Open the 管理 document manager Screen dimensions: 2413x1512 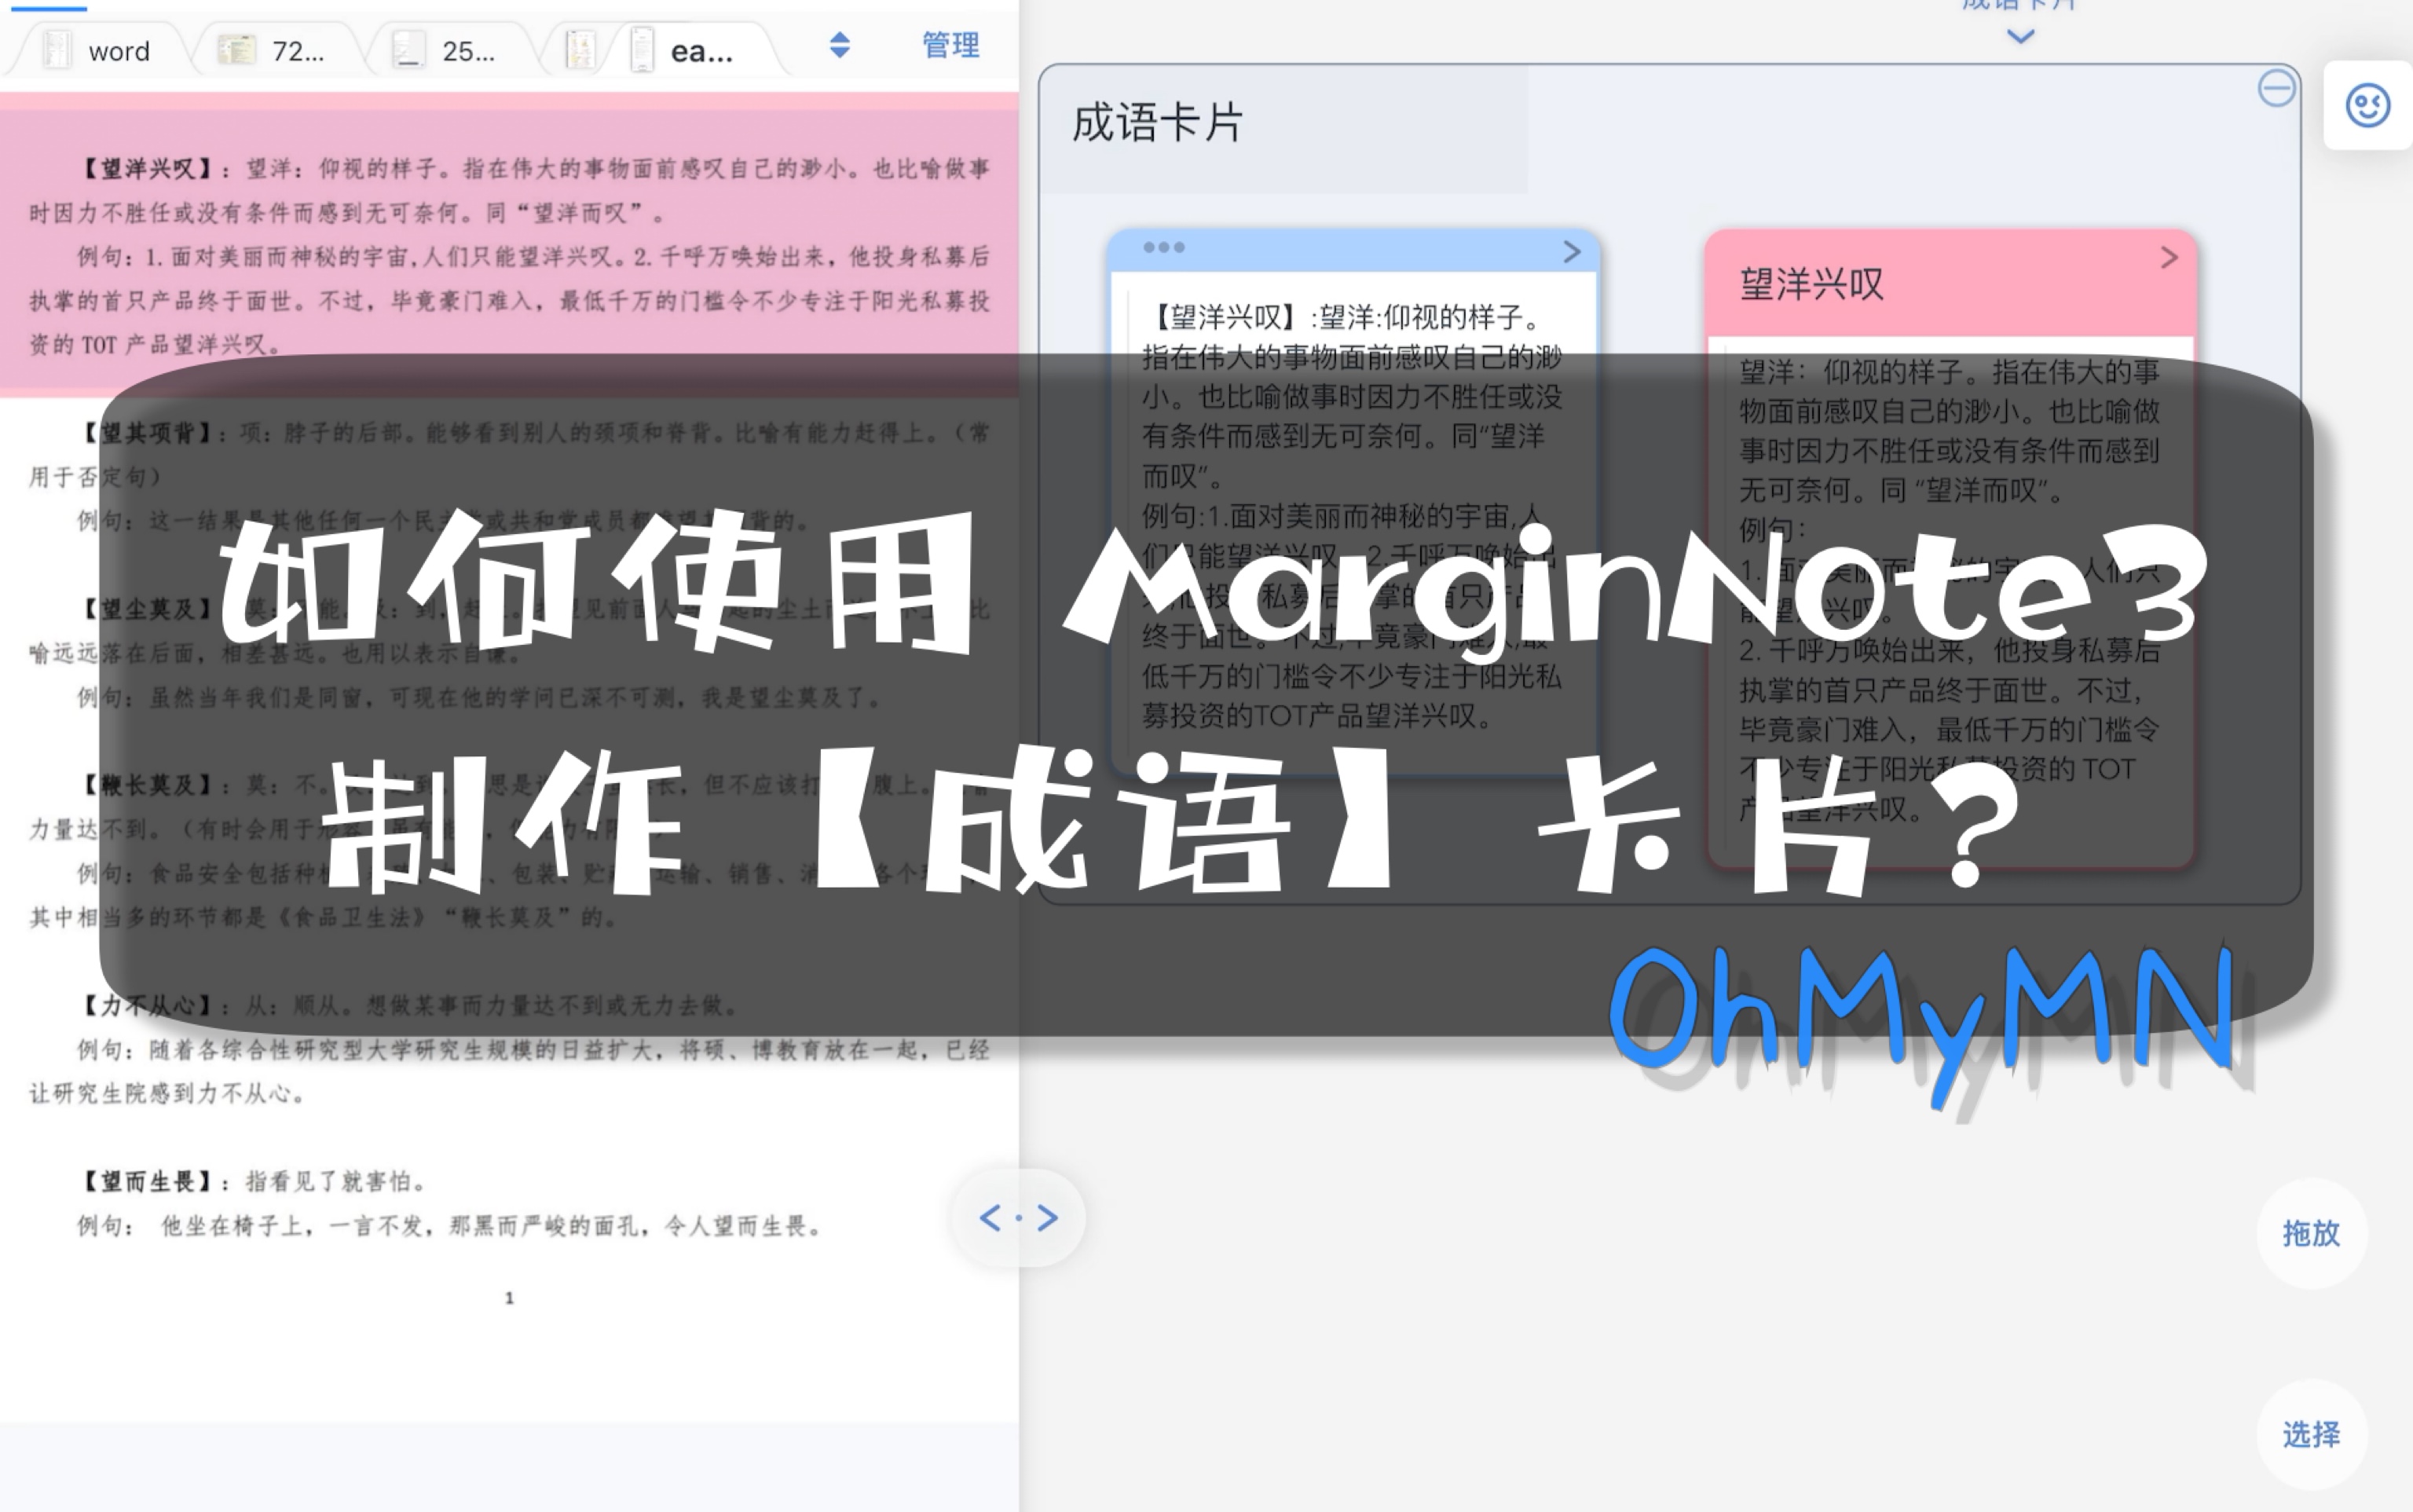pyautogui.click(x=950, y=45)
